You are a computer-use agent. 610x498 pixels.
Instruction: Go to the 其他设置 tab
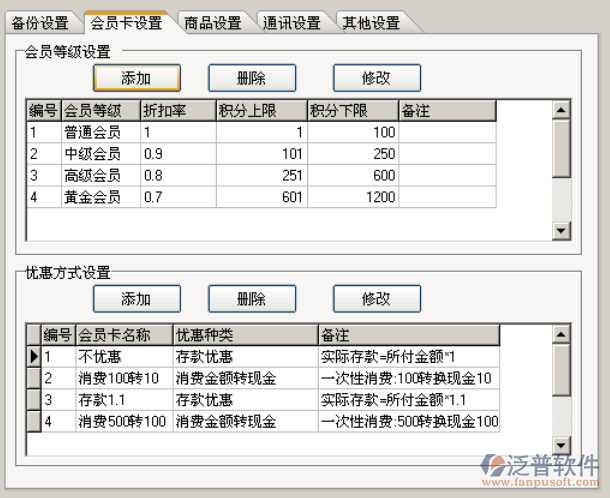(x=371, y=23)
